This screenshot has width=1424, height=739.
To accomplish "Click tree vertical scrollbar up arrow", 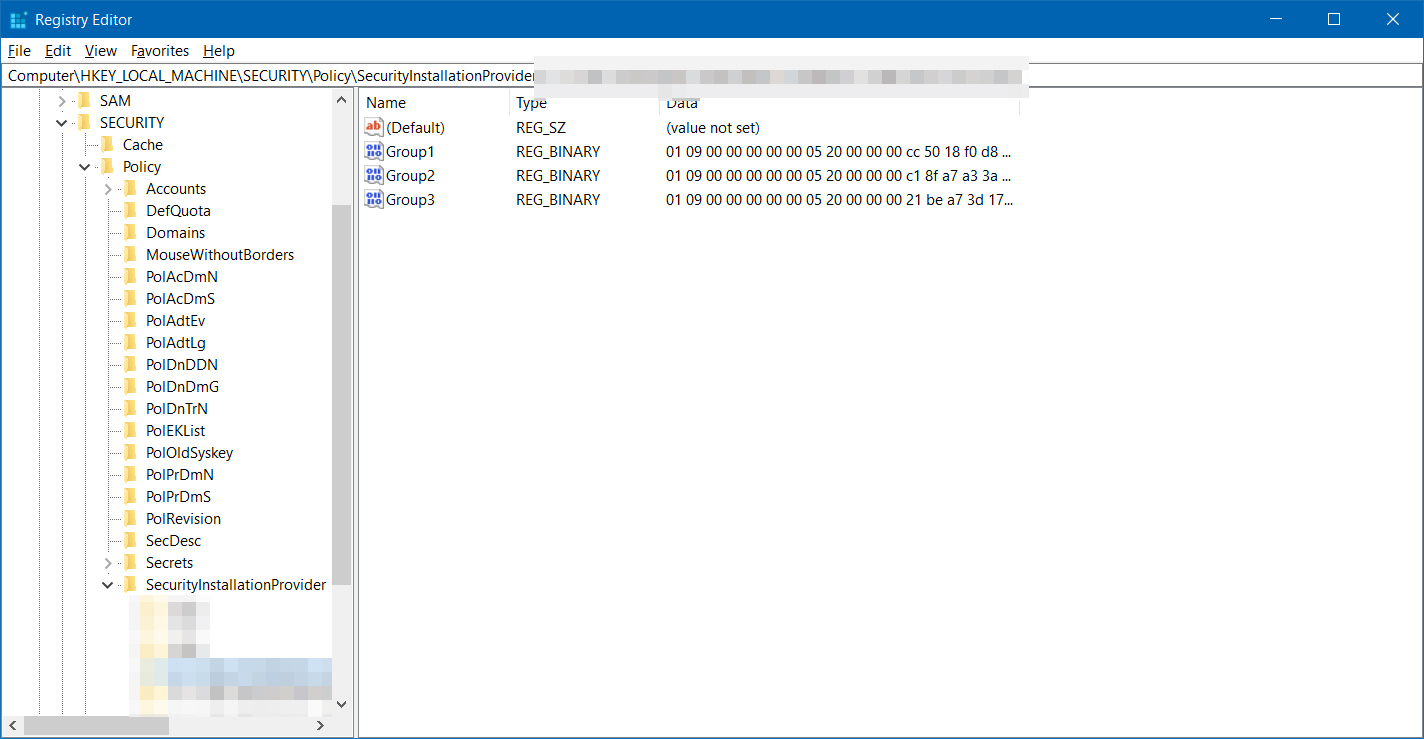I will tap(342, 100).
